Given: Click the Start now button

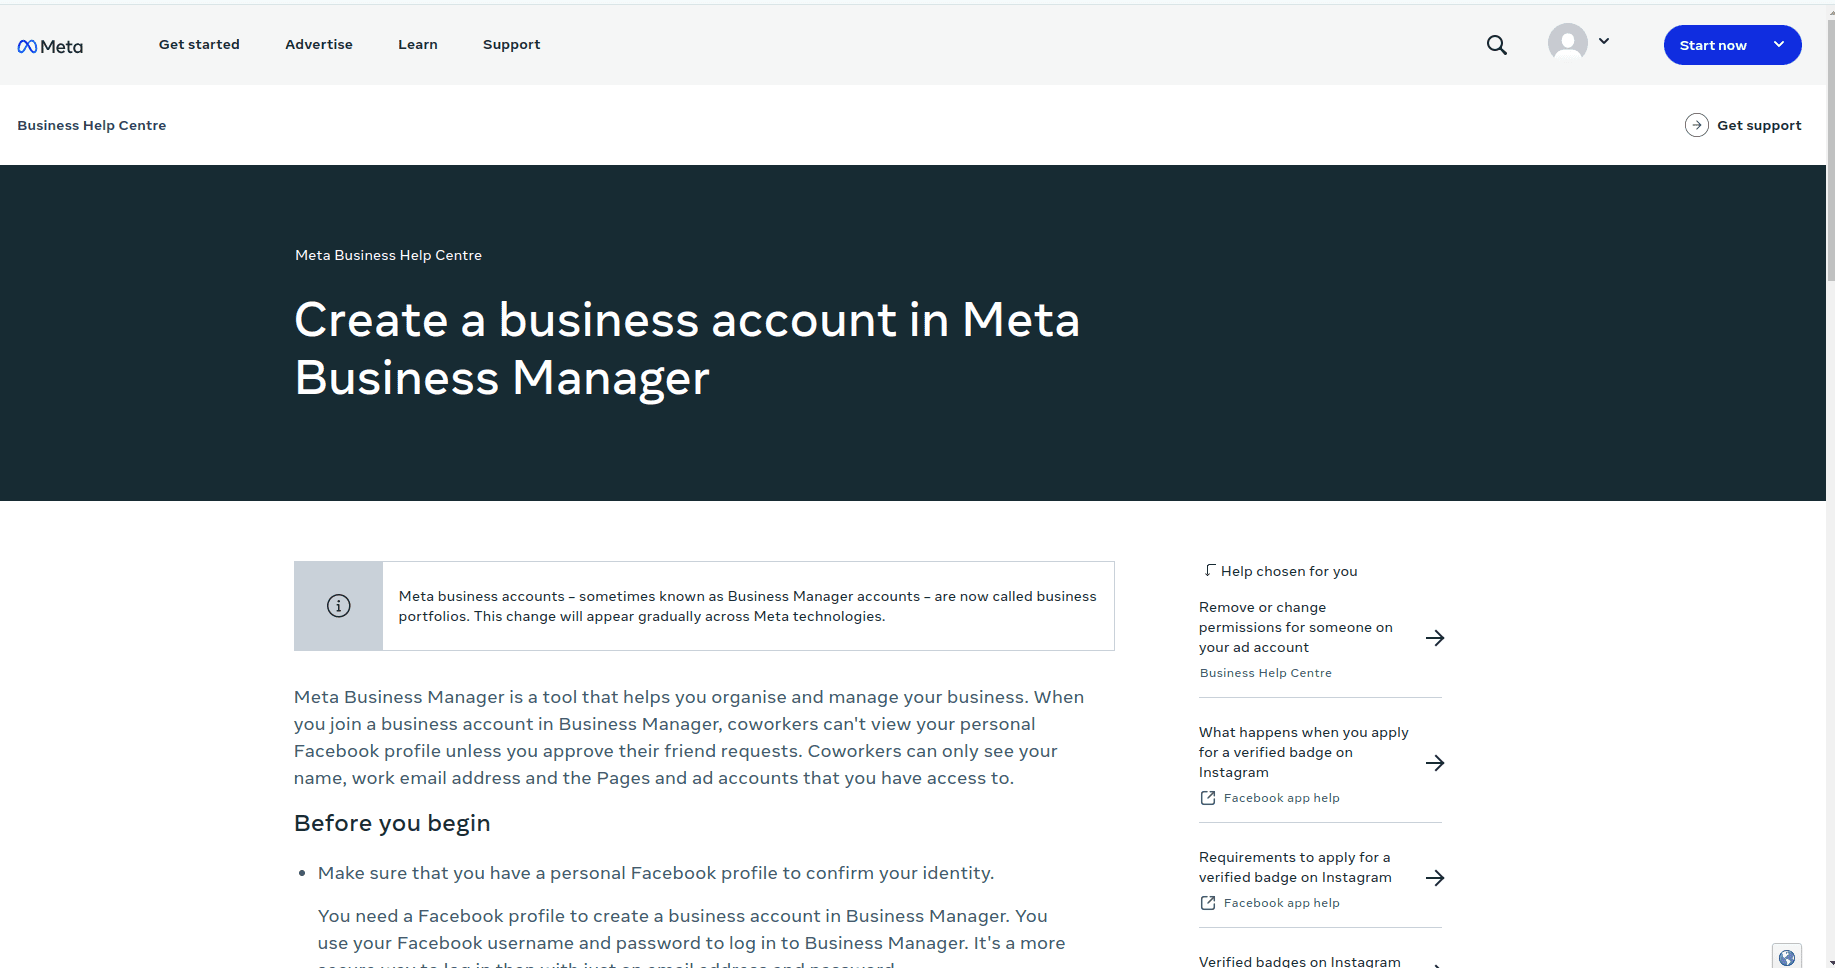Looking at the screenshot, I should [x=1712, y=45].
